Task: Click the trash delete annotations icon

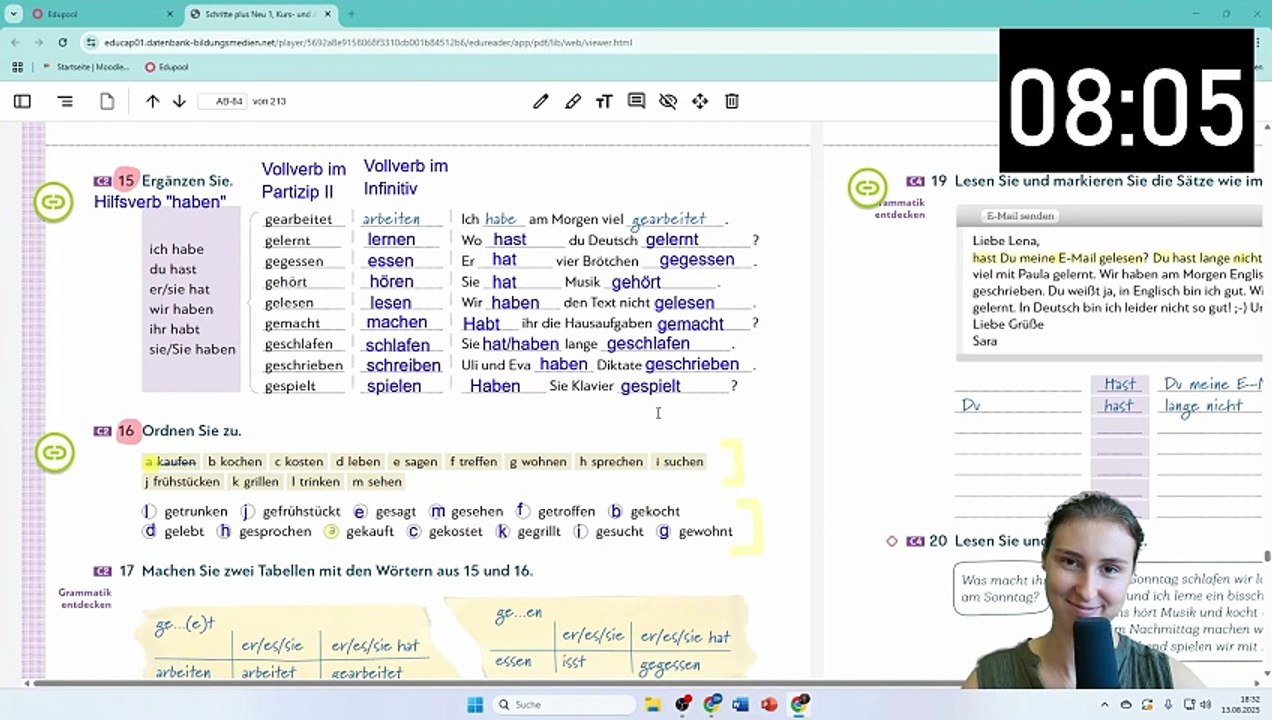Action: click(732, 101)
